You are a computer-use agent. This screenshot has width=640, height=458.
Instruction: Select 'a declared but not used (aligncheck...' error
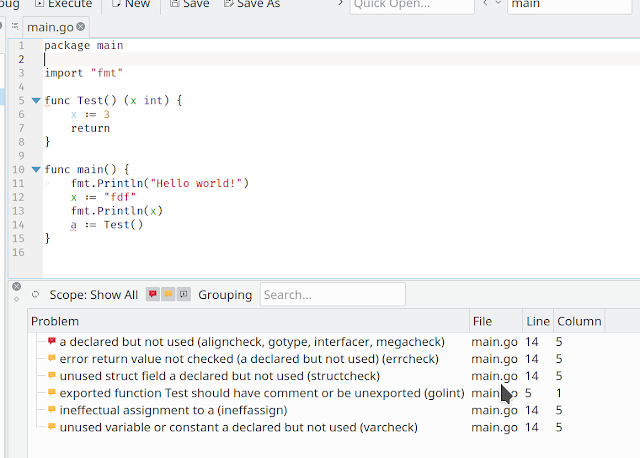252,342
